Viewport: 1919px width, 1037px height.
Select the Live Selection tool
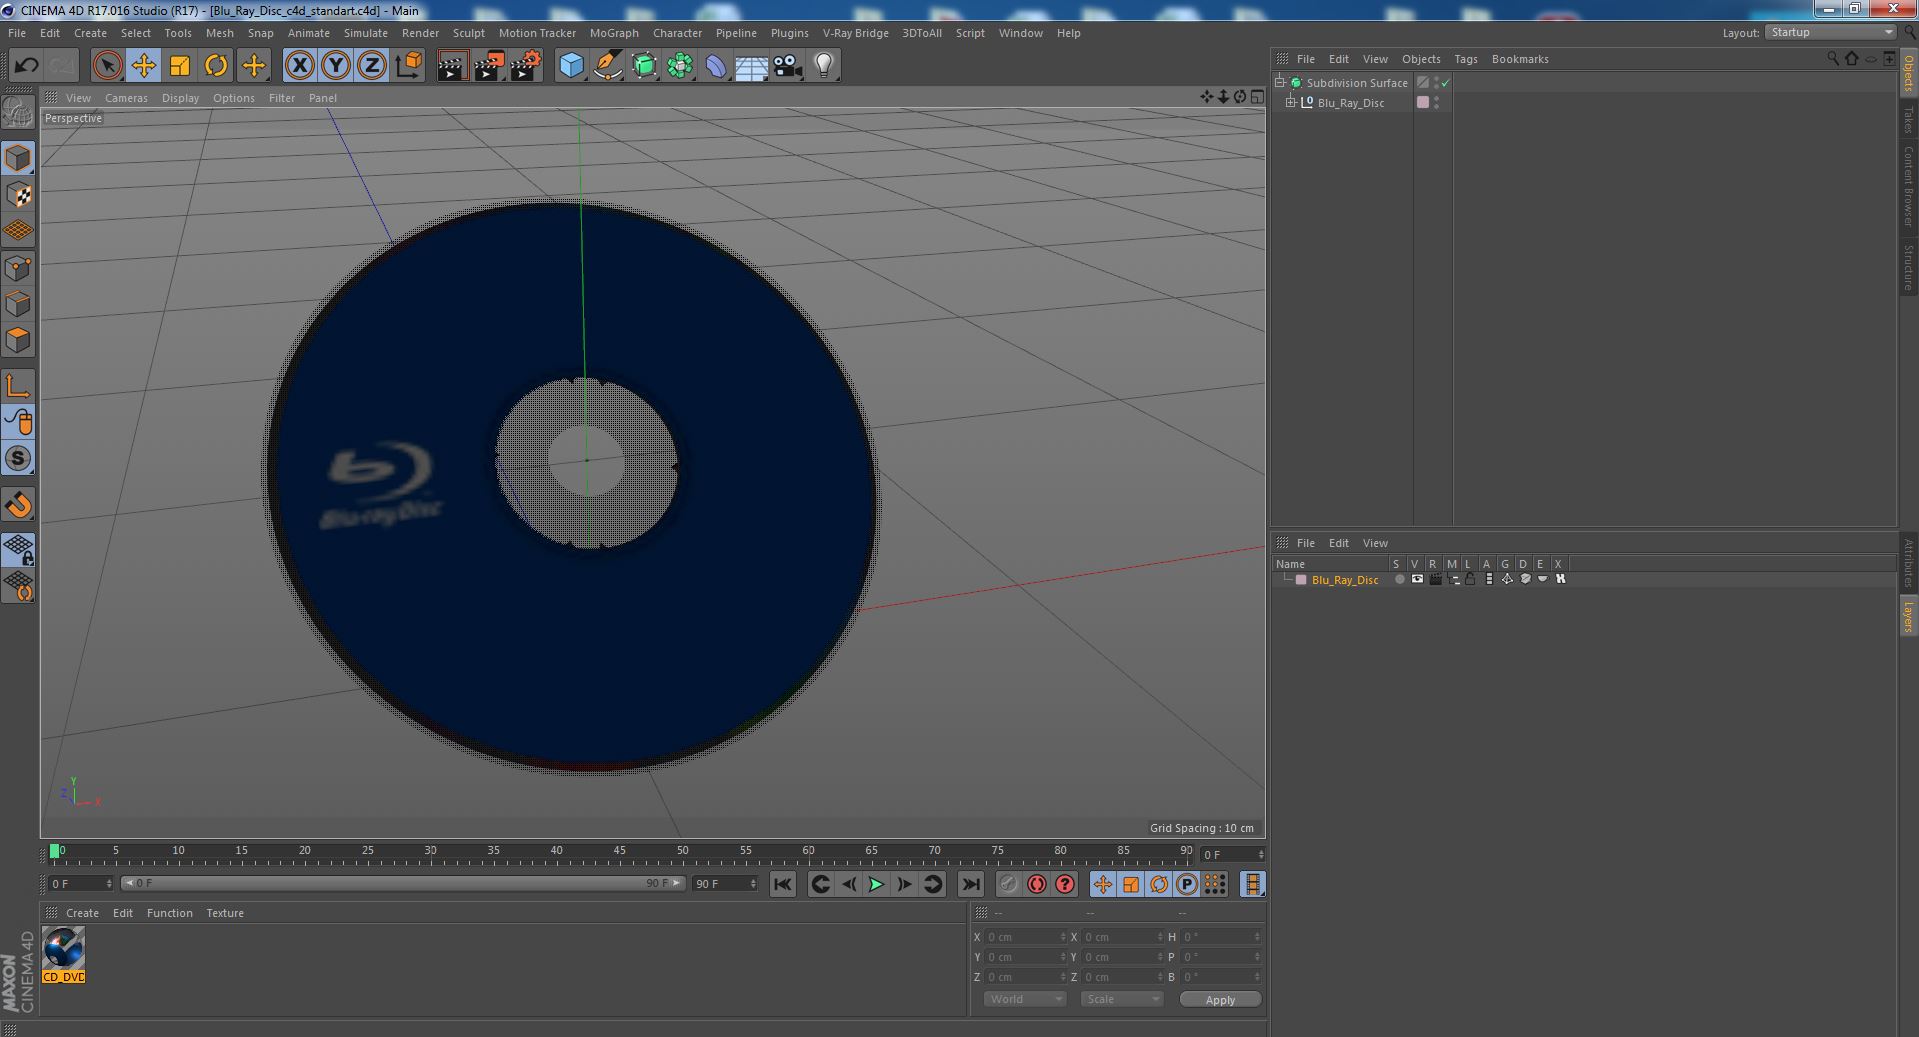pos(107,66)
